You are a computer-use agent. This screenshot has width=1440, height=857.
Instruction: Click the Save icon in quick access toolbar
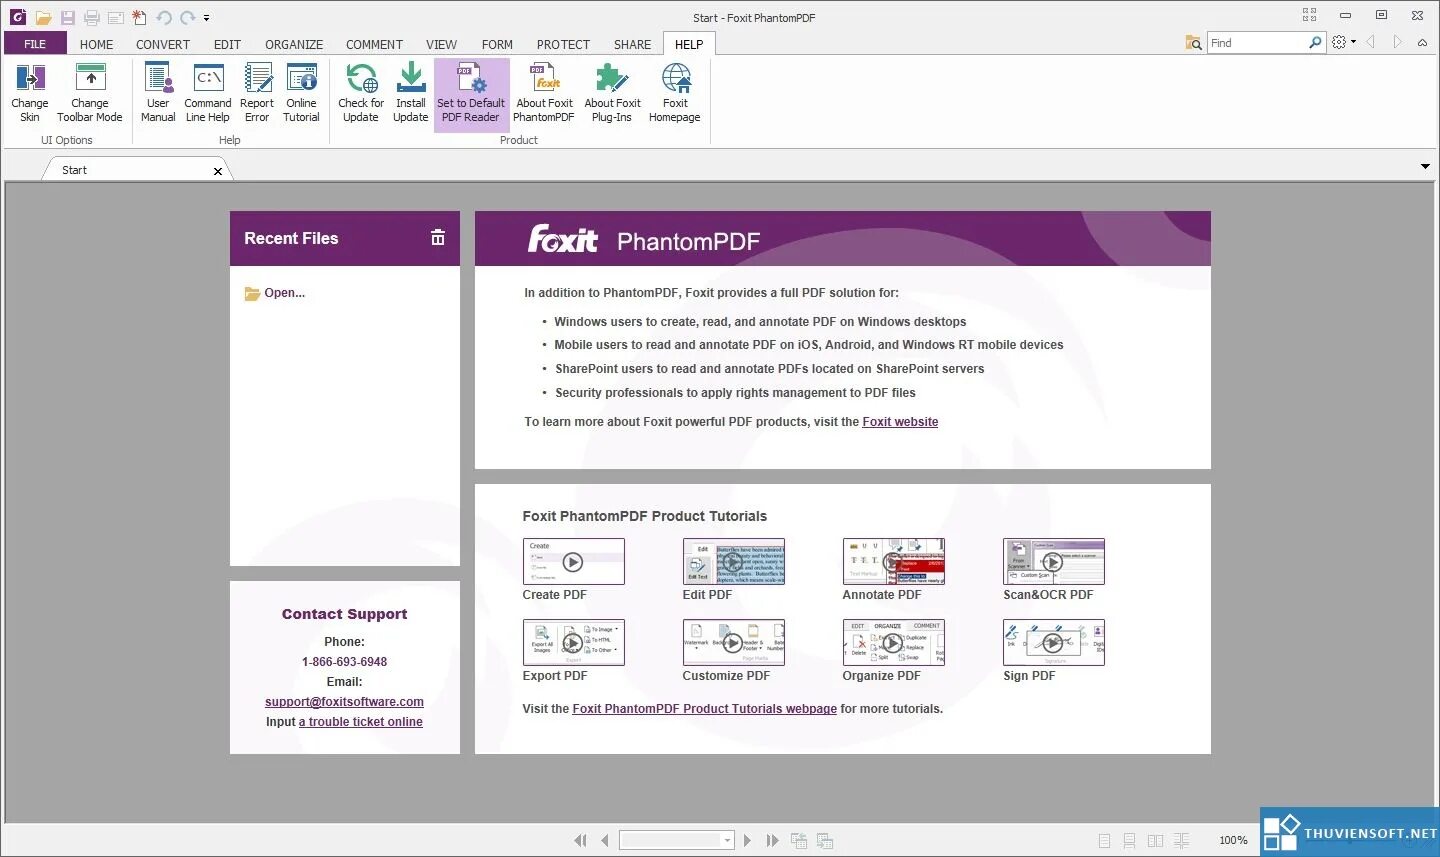click(x=67, y=18)
